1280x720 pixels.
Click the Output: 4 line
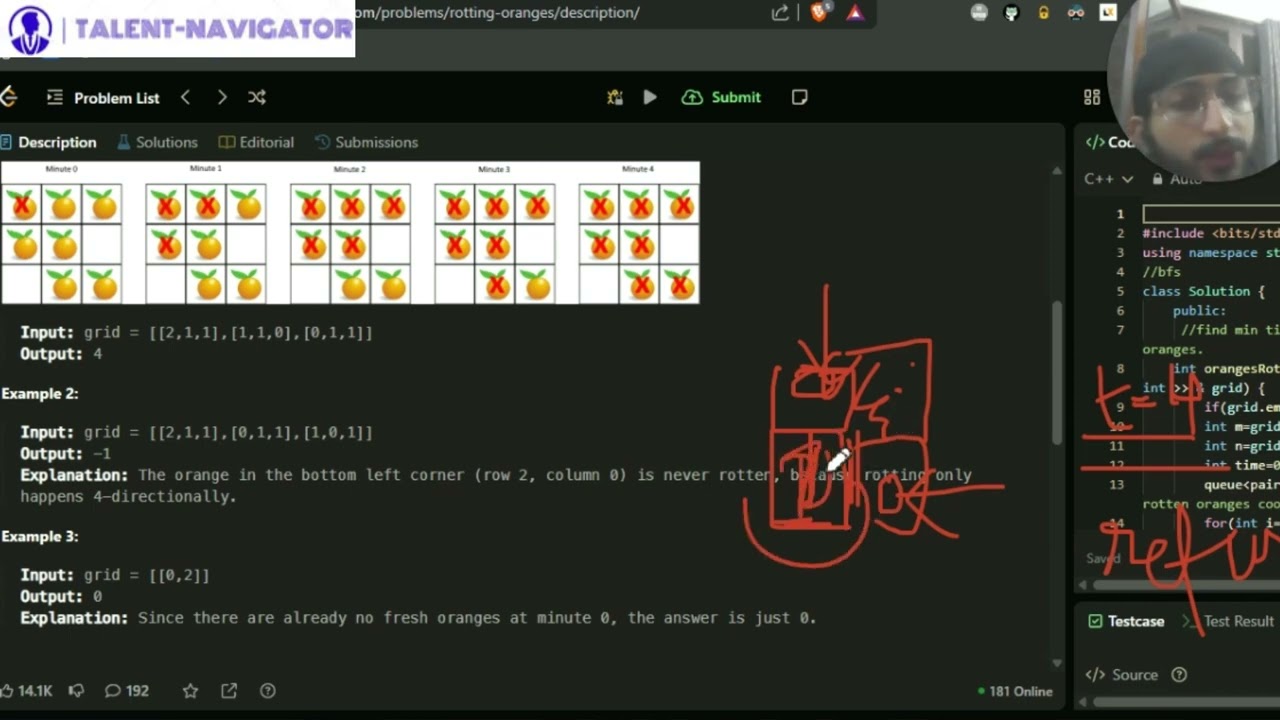pos(61,354)
